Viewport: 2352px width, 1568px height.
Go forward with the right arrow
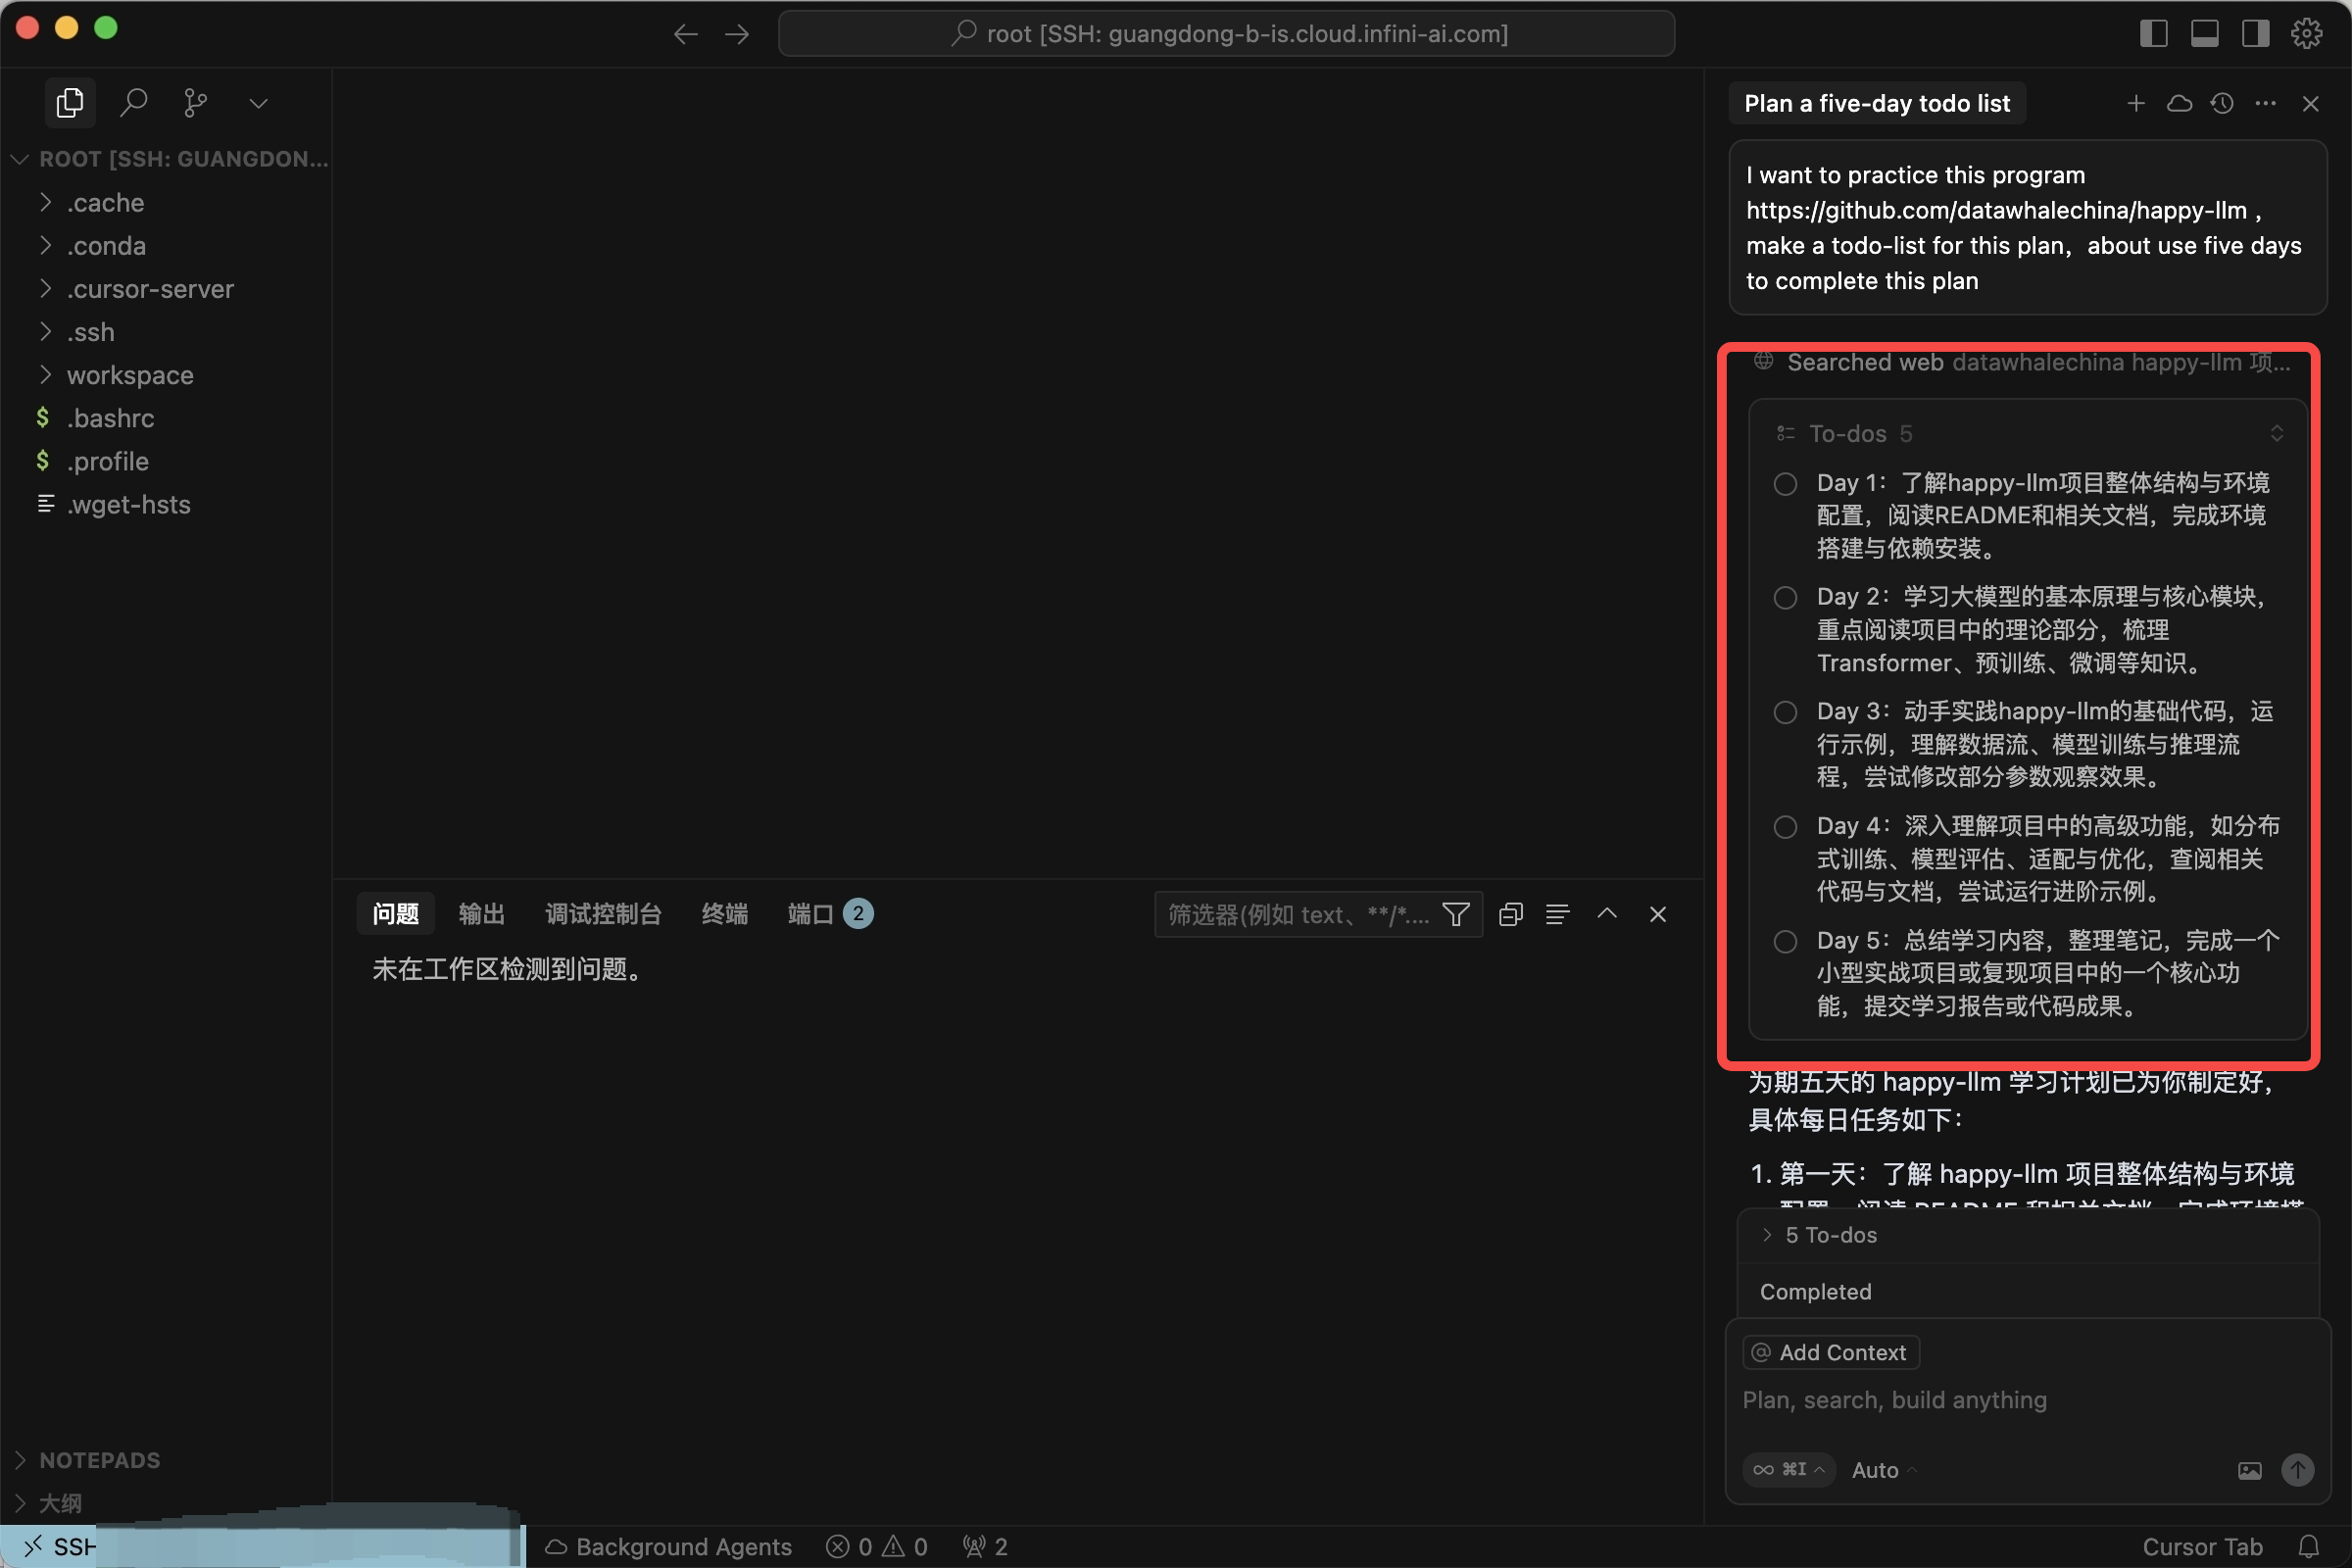(x=737, y=34)
